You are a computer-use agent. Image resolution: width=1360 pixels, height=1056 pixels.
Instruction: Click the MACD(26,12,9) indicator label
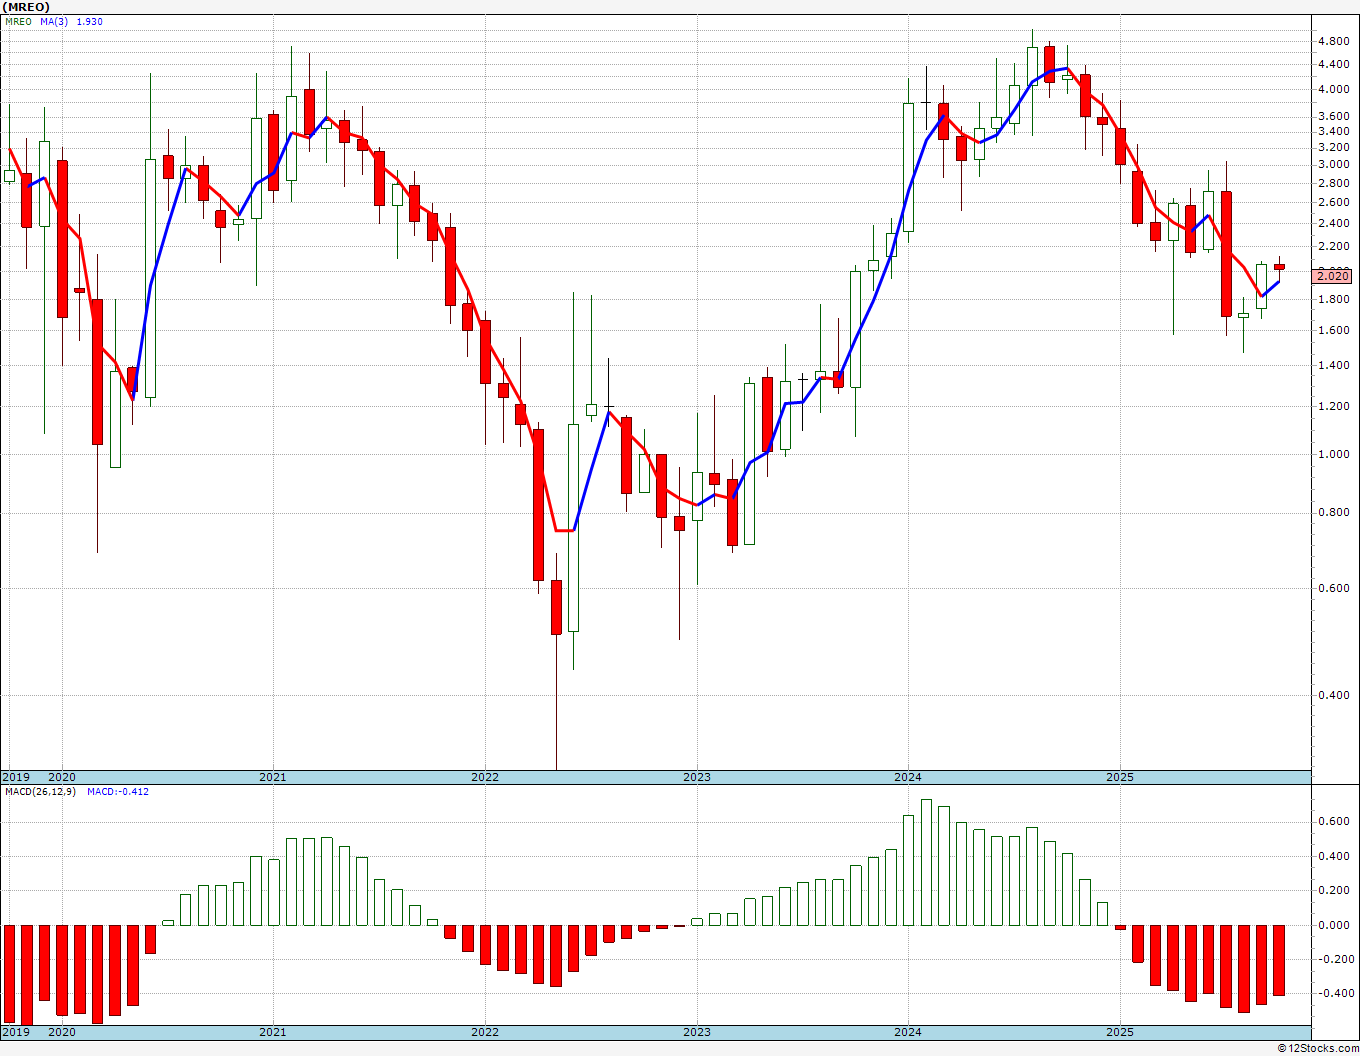coord(43,792)
